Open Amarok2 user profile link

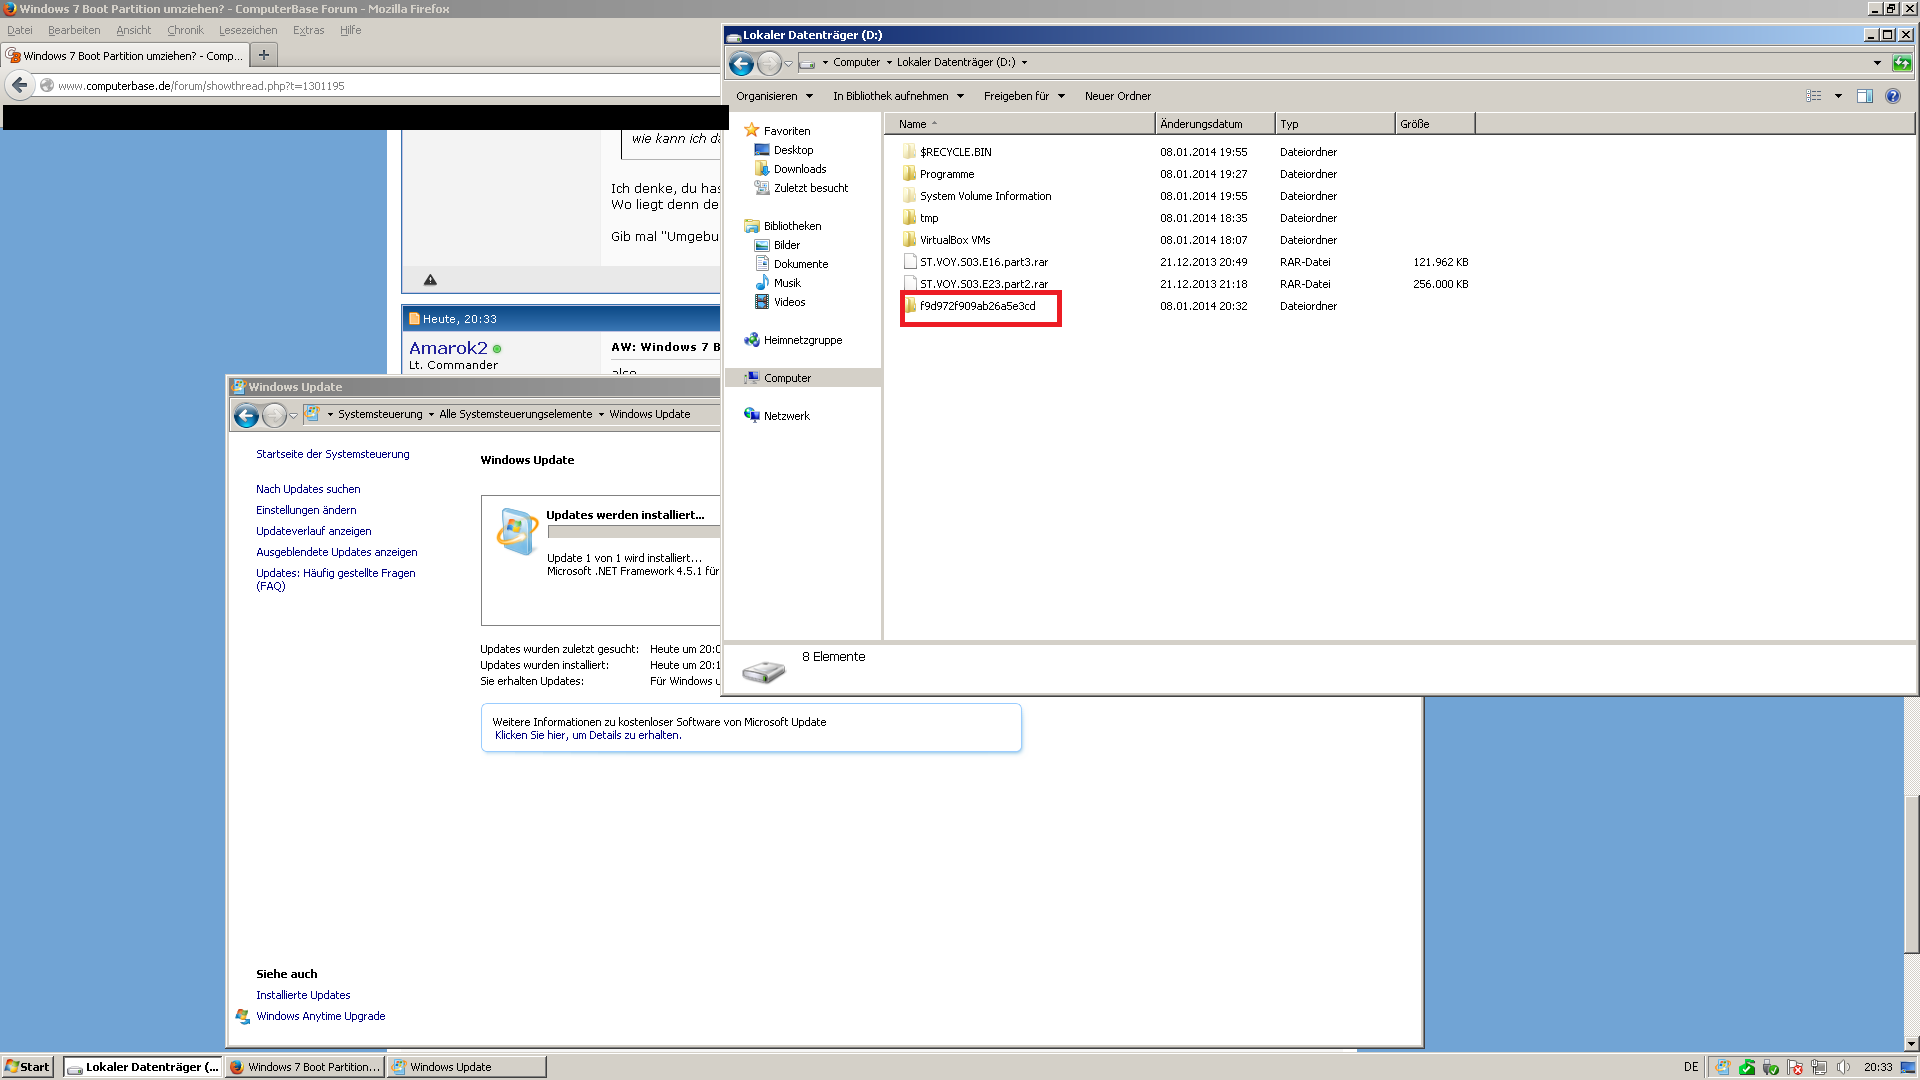click(x=448, y=348)
